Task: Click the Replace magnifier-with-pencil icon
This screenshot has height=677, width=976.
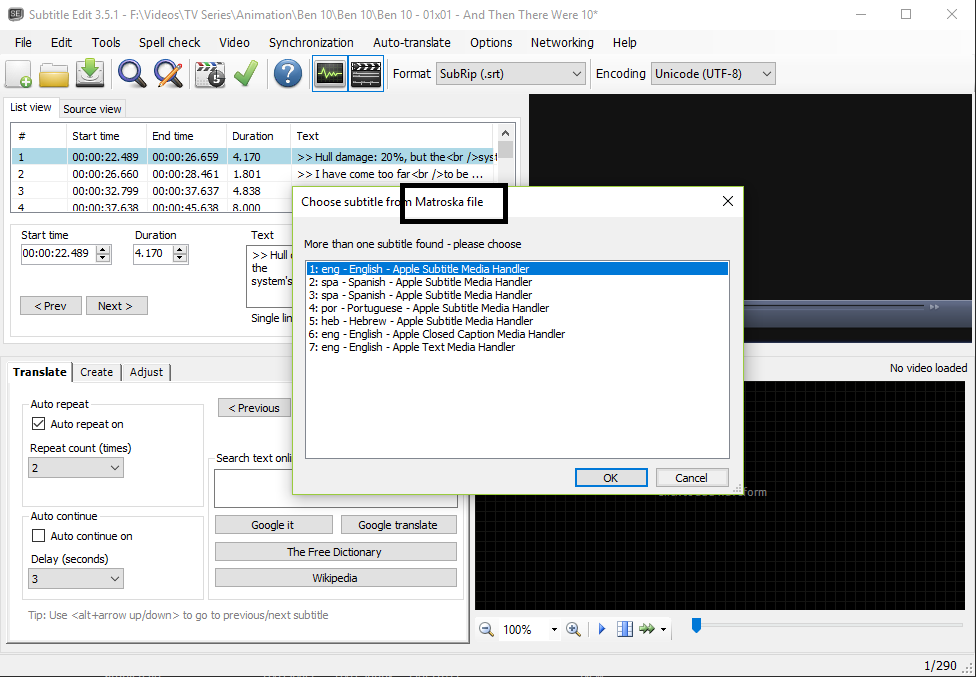Action: [169, 73]
